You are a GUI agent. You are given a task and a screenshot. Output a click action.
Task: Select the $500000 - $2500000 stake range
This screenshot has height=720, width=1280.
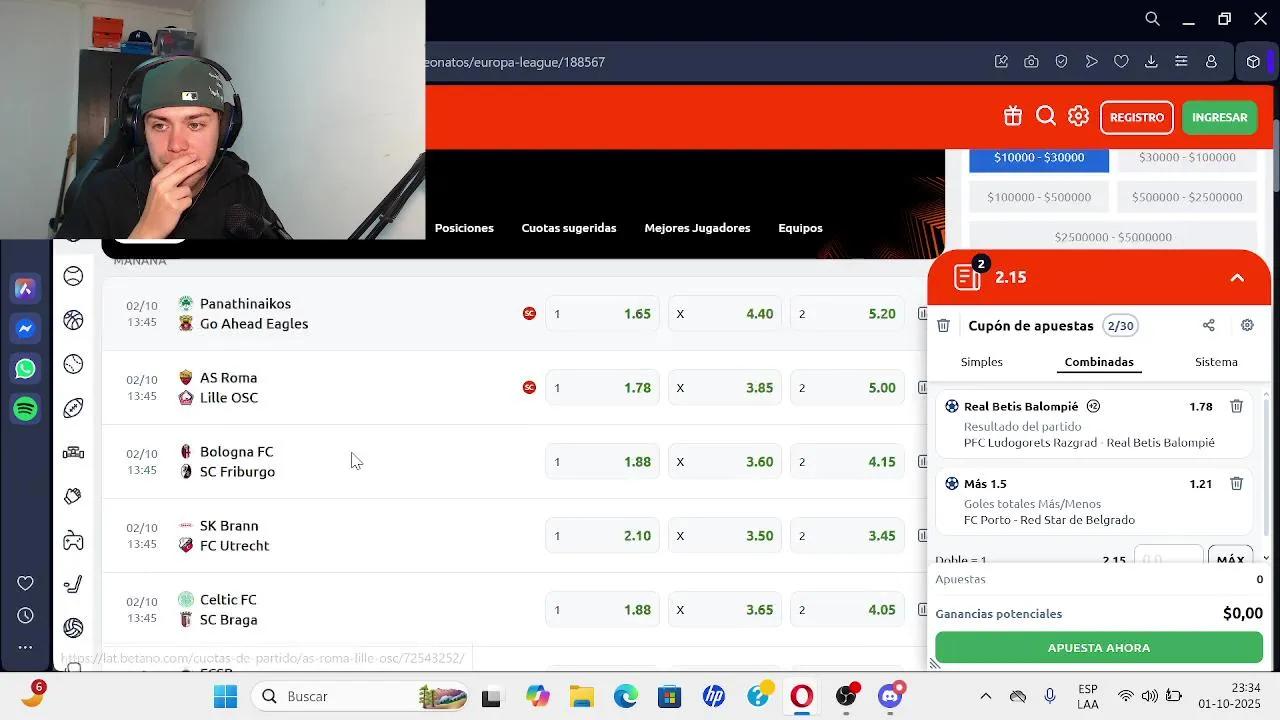click(1187, 197)
